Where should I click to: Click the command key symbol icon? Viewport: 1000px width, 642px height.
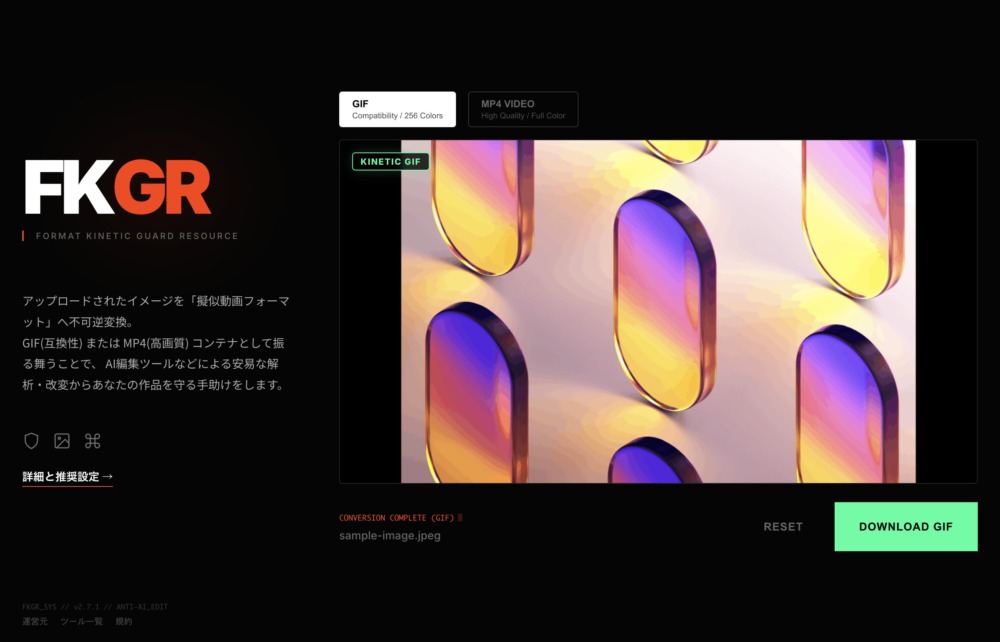pyautogui.click(x=93, y=441)
